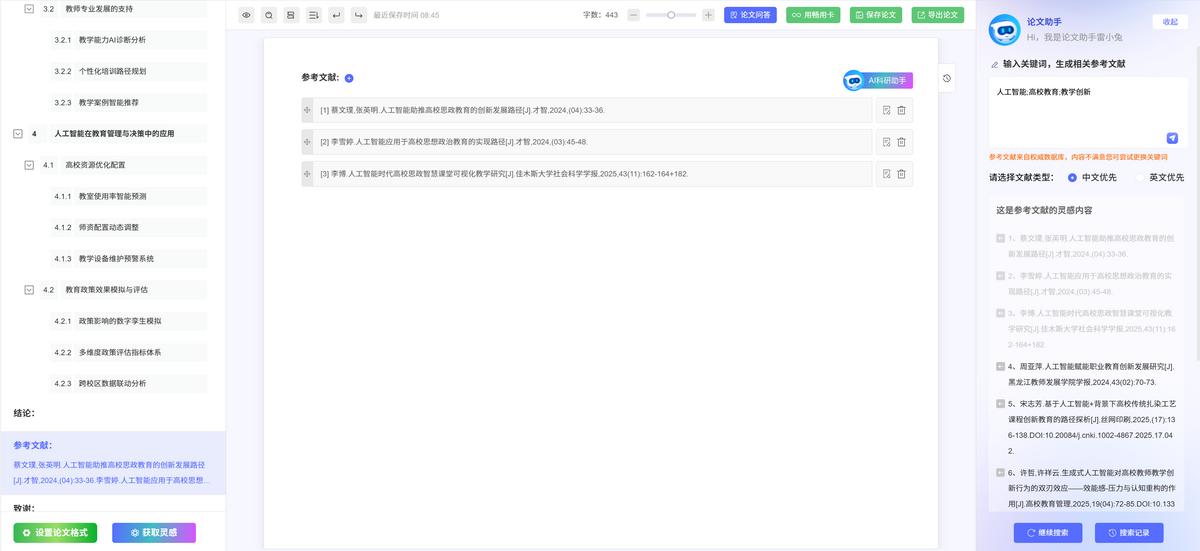Edit reference [1] 蔡文璞 with edit icon
This screenshot has width=1200, height=551.
pyautogui.click(x=886, y=110)
